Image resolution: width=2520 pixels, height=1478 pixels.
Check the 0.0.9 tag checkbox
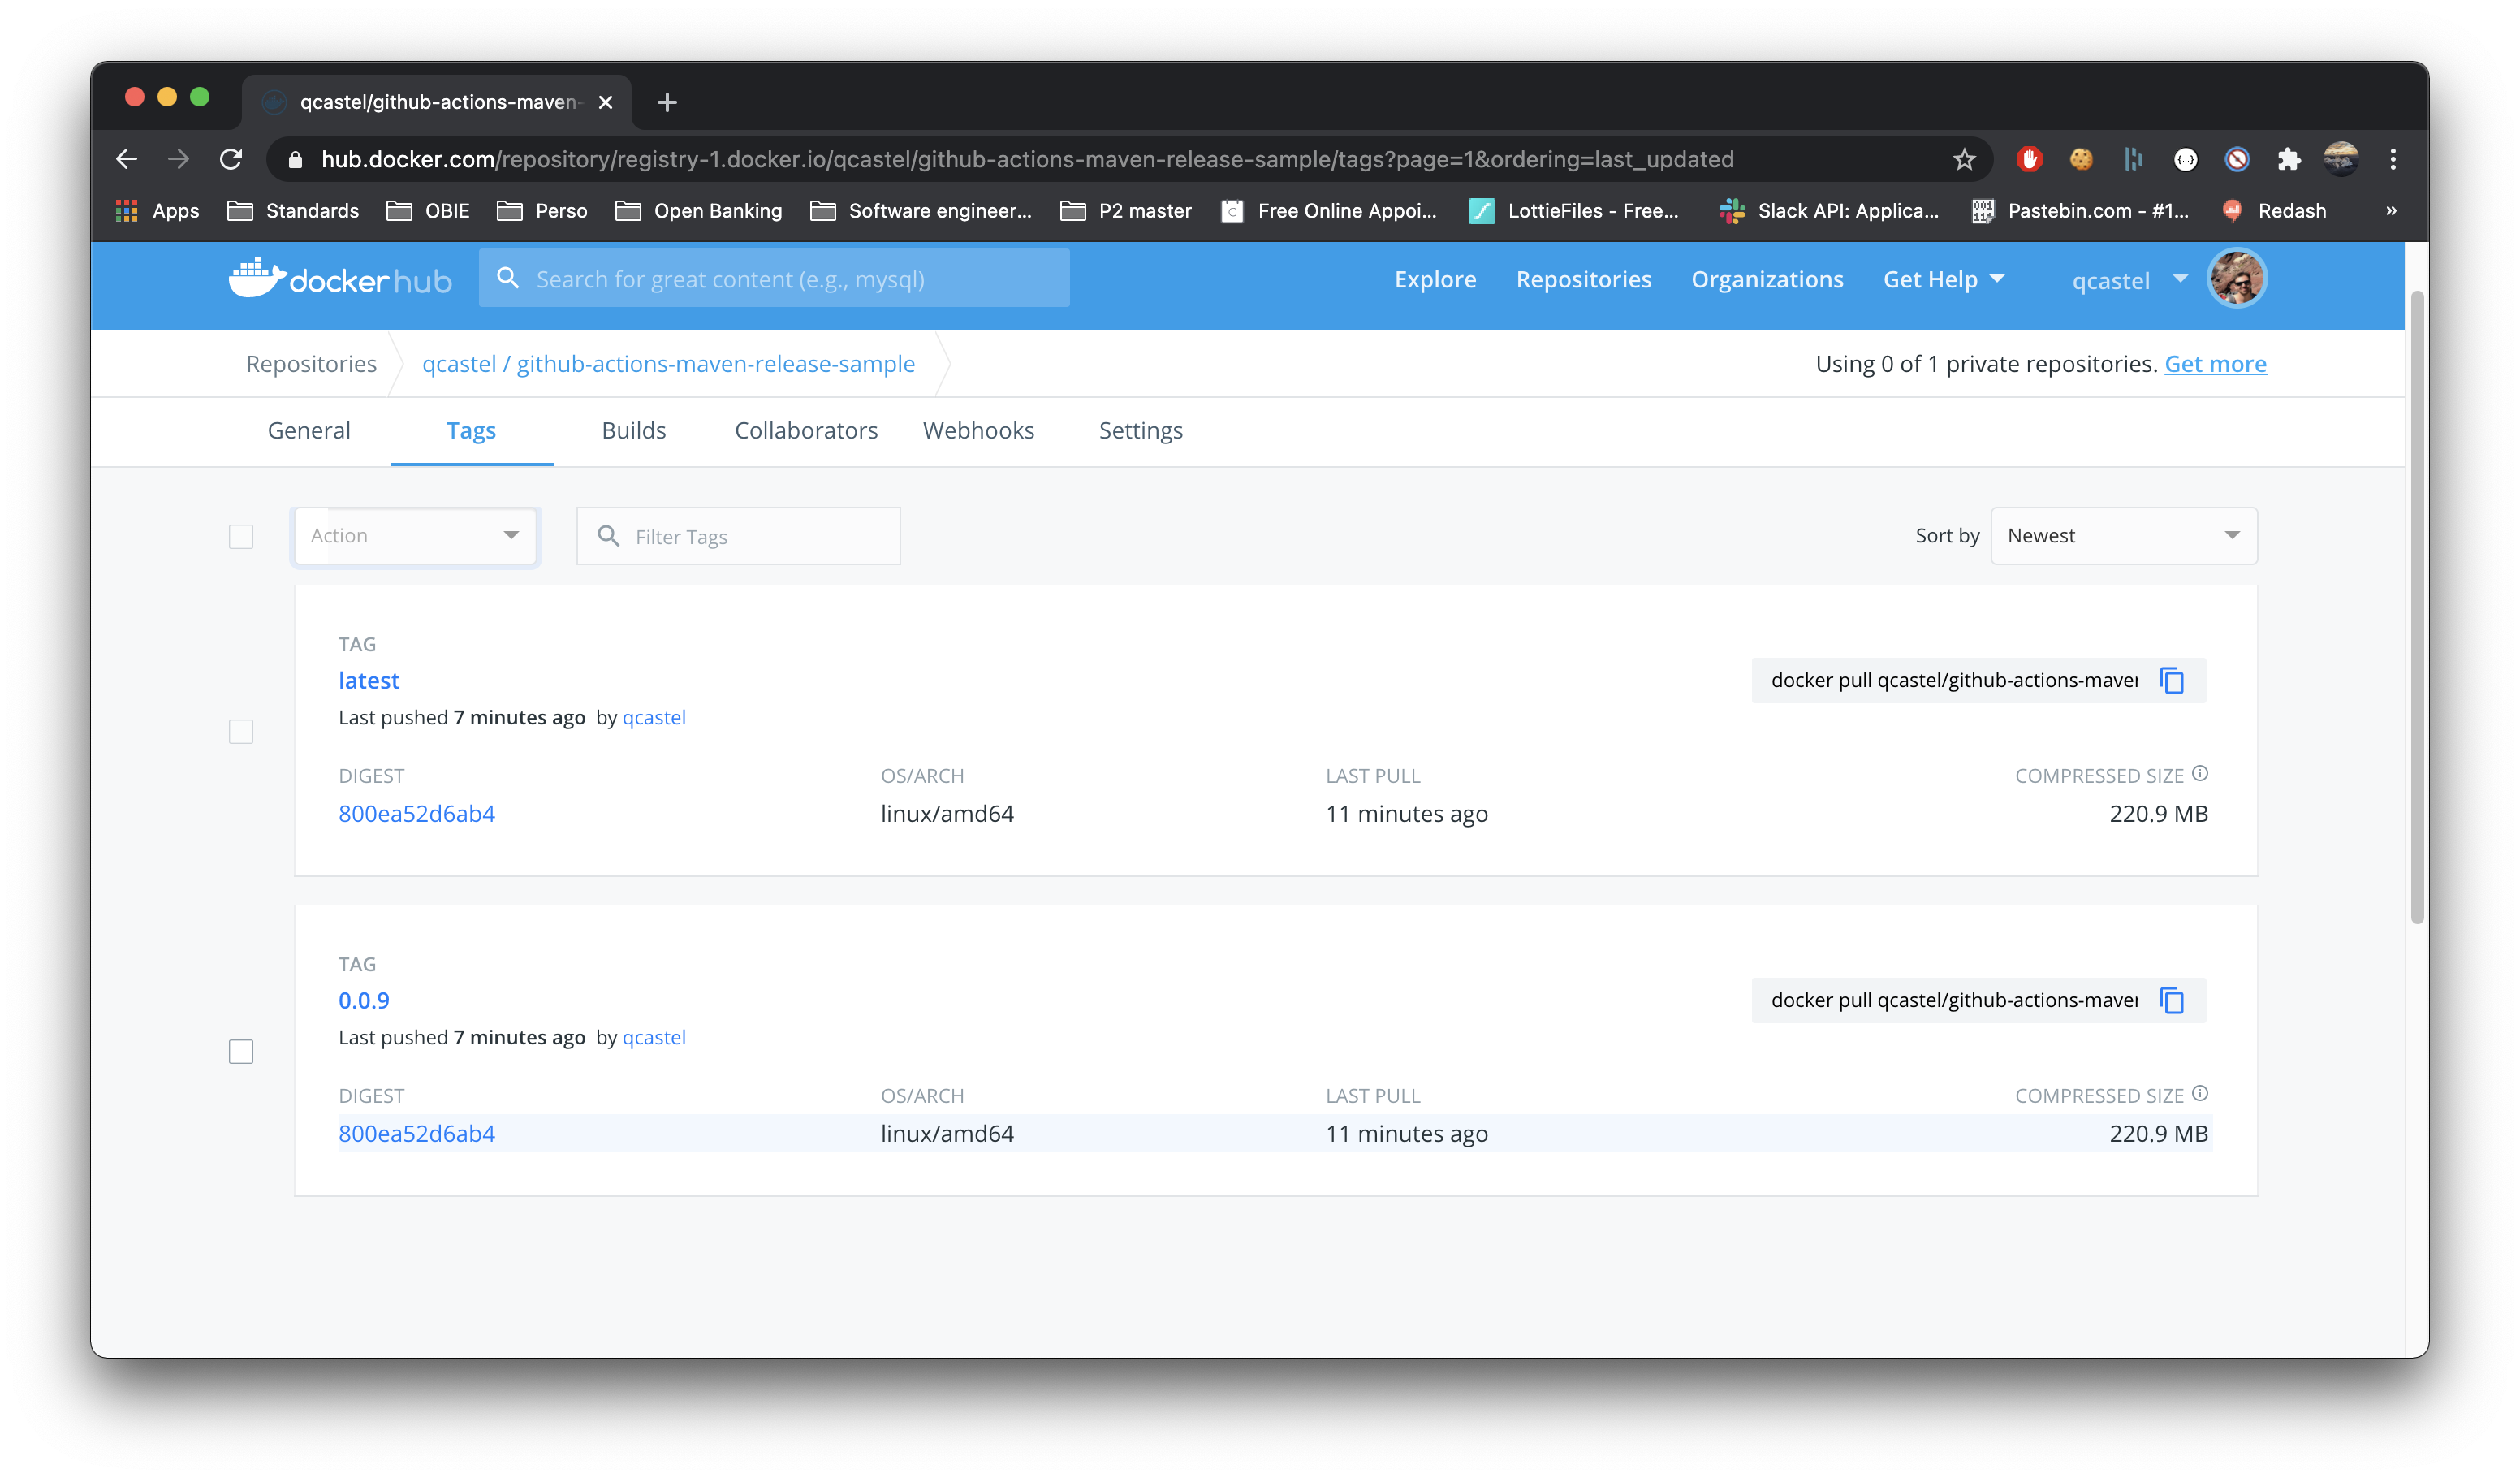(x=241, y=1051)
